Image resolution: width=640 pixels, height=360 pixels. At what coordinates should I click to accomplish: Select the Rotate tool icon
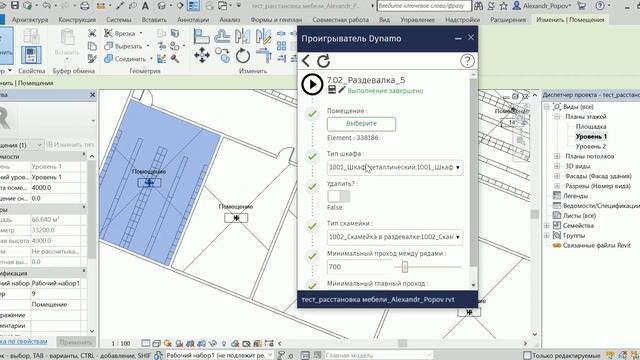coord(243,56)
